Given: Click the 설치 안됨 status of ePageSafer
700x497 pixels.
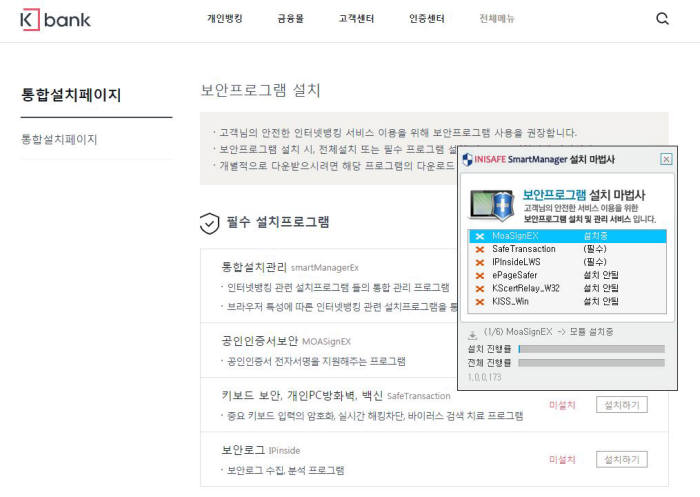Looking at the screenshot, I should point(601,275).
